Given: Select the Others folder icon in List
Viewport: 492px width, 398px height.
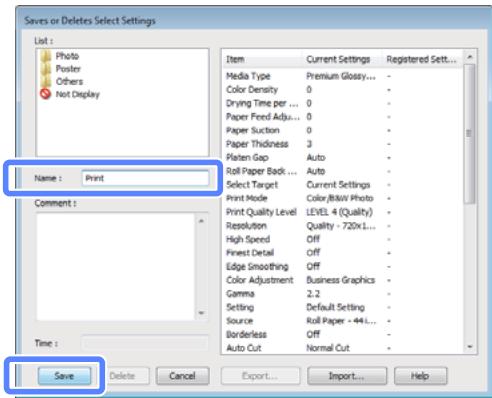Looking at the screenshot, I should (46, 81).
